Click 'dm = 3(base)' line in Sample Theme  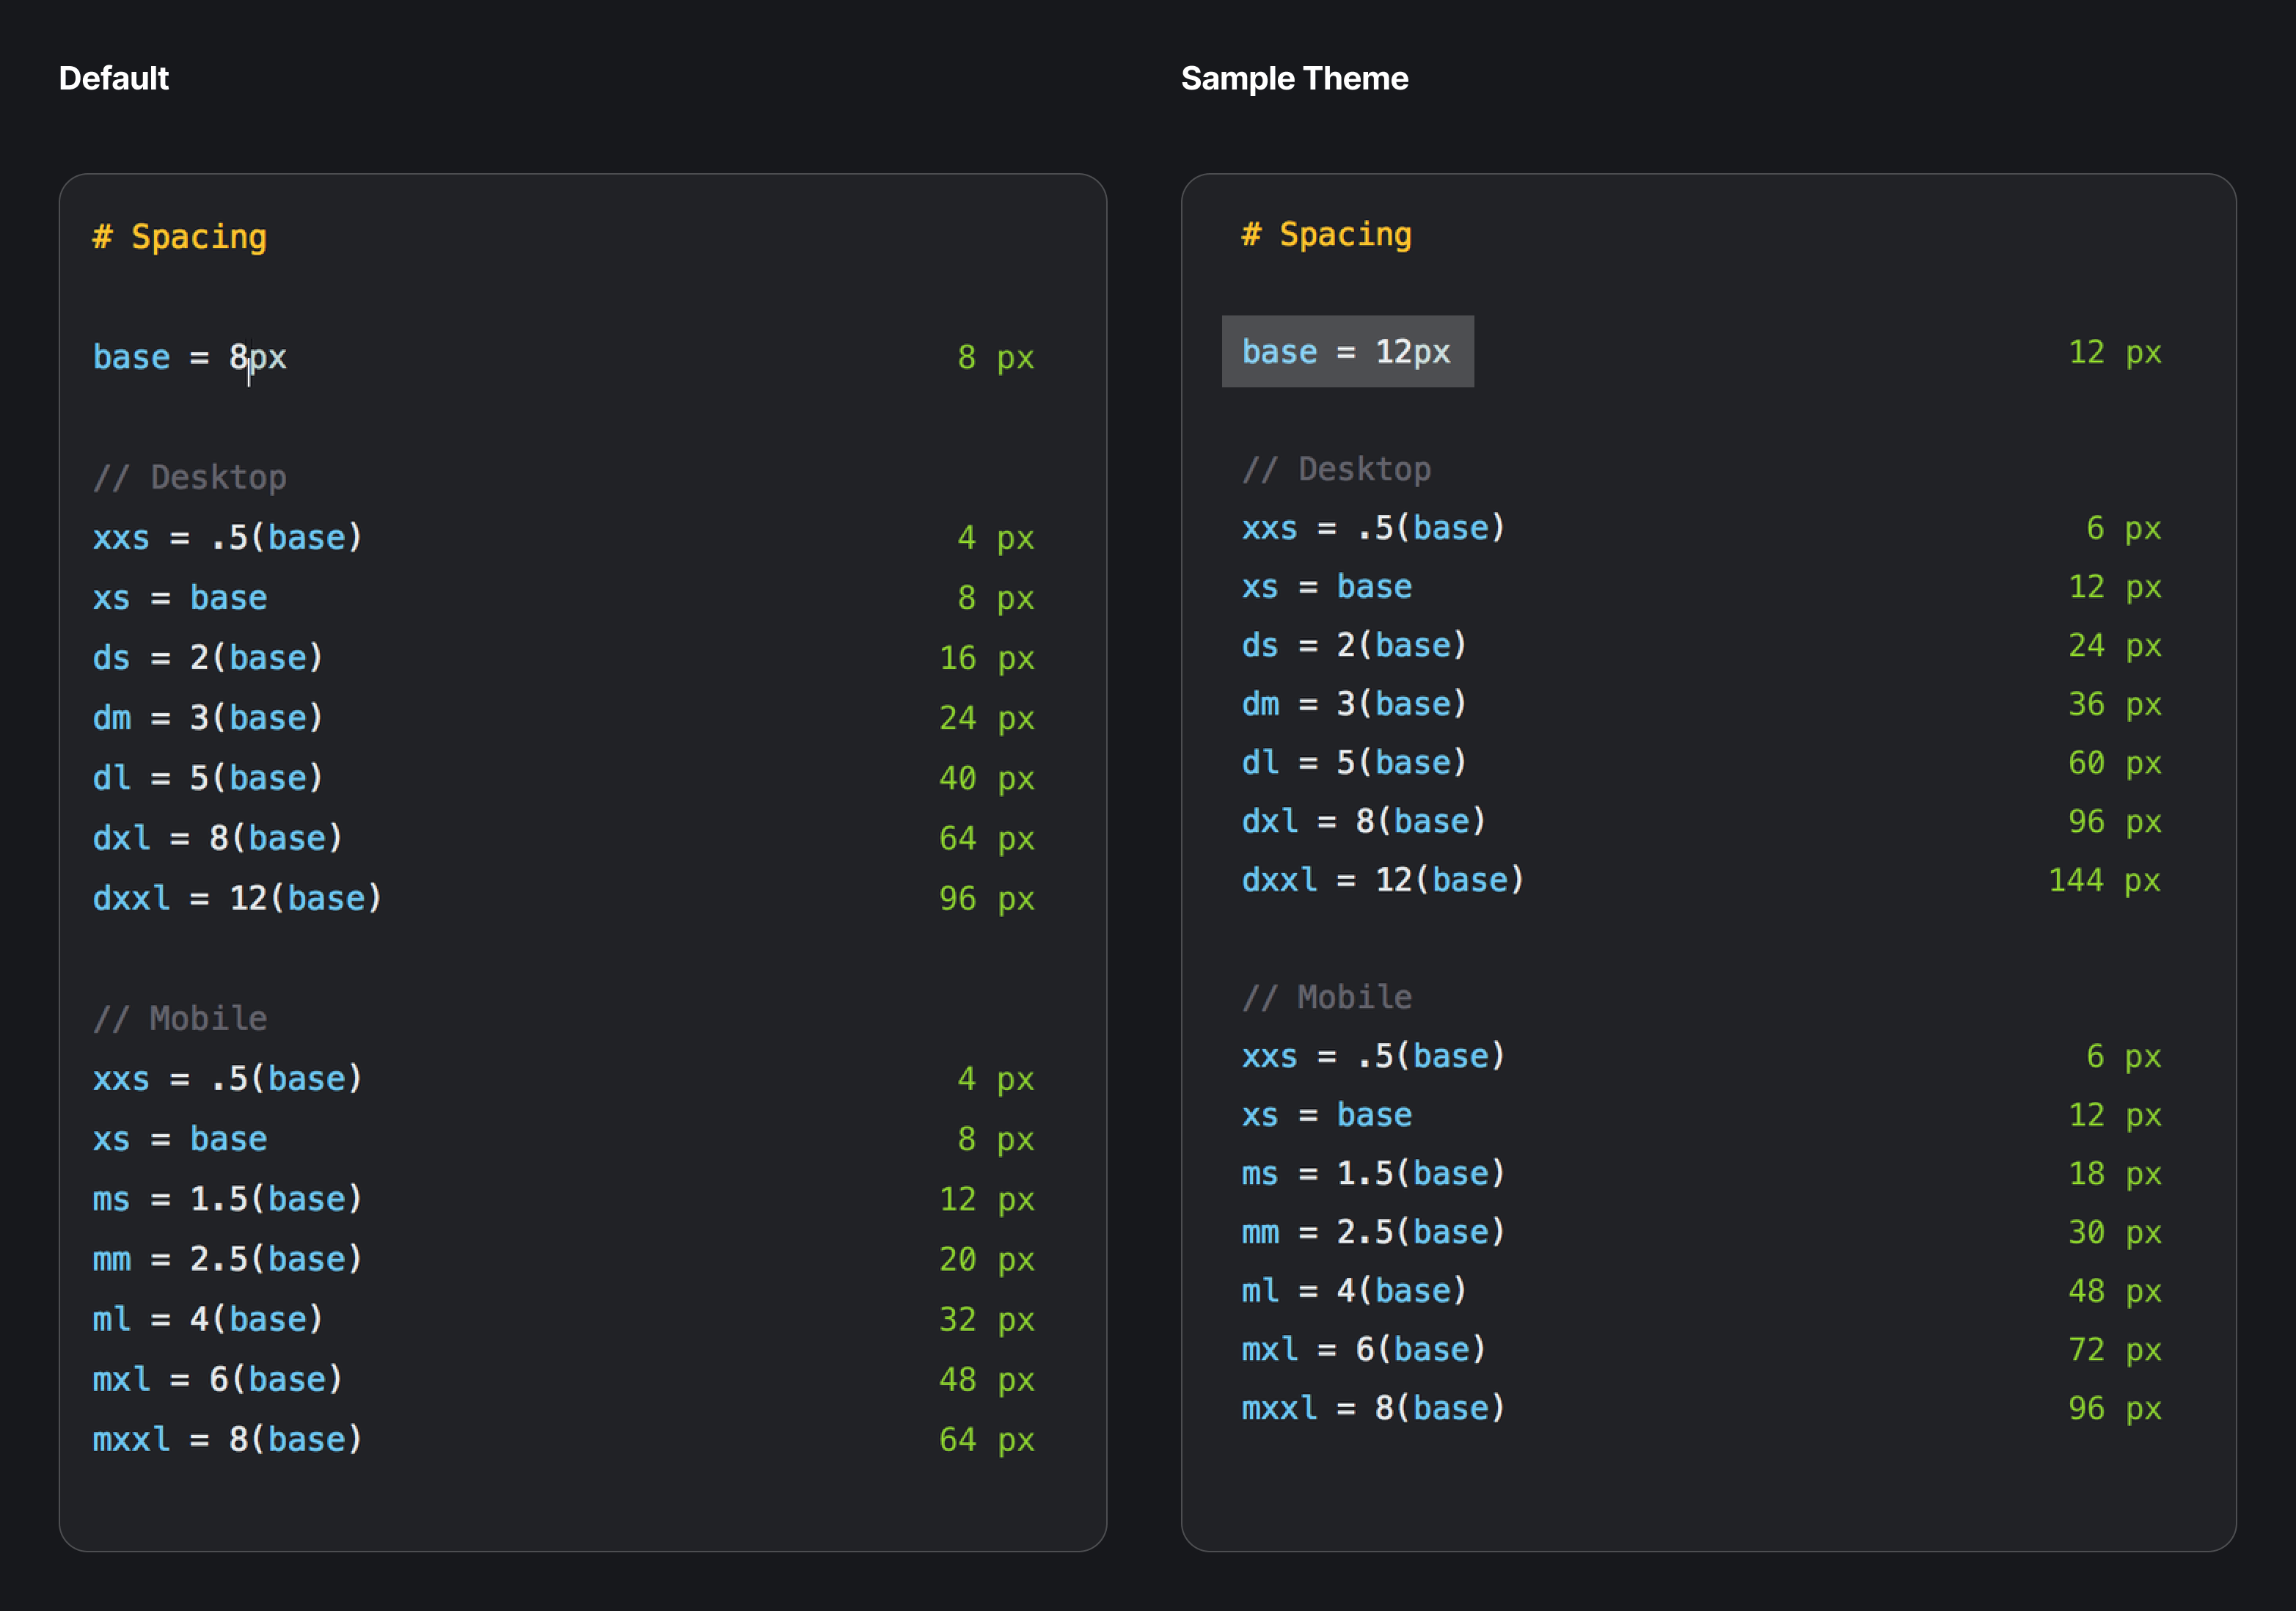click(x=1354, y=704)
